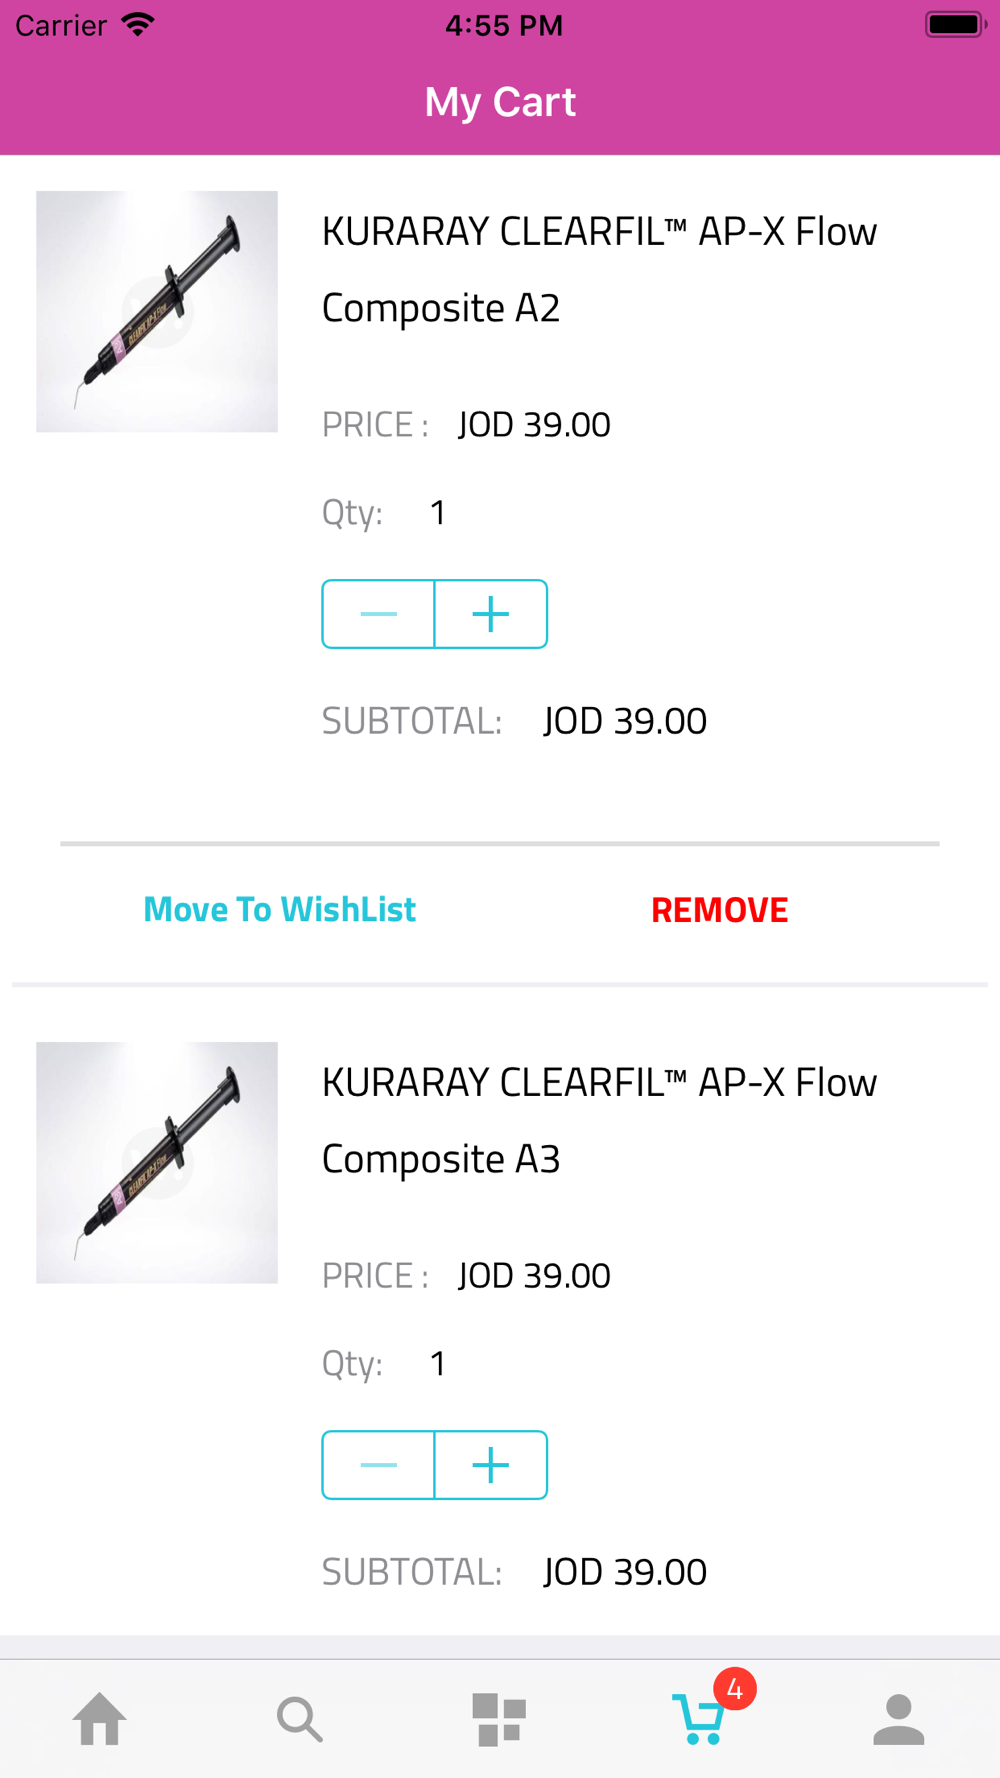Decrease quantity of Composite A3
The height and width of the screenshot is (1778, 1000).
coord(378,1465)
